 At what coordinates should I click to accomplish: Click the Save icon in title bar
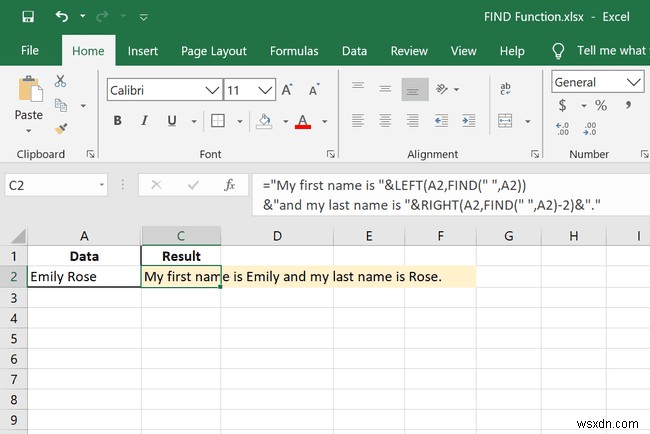[27, 17]
